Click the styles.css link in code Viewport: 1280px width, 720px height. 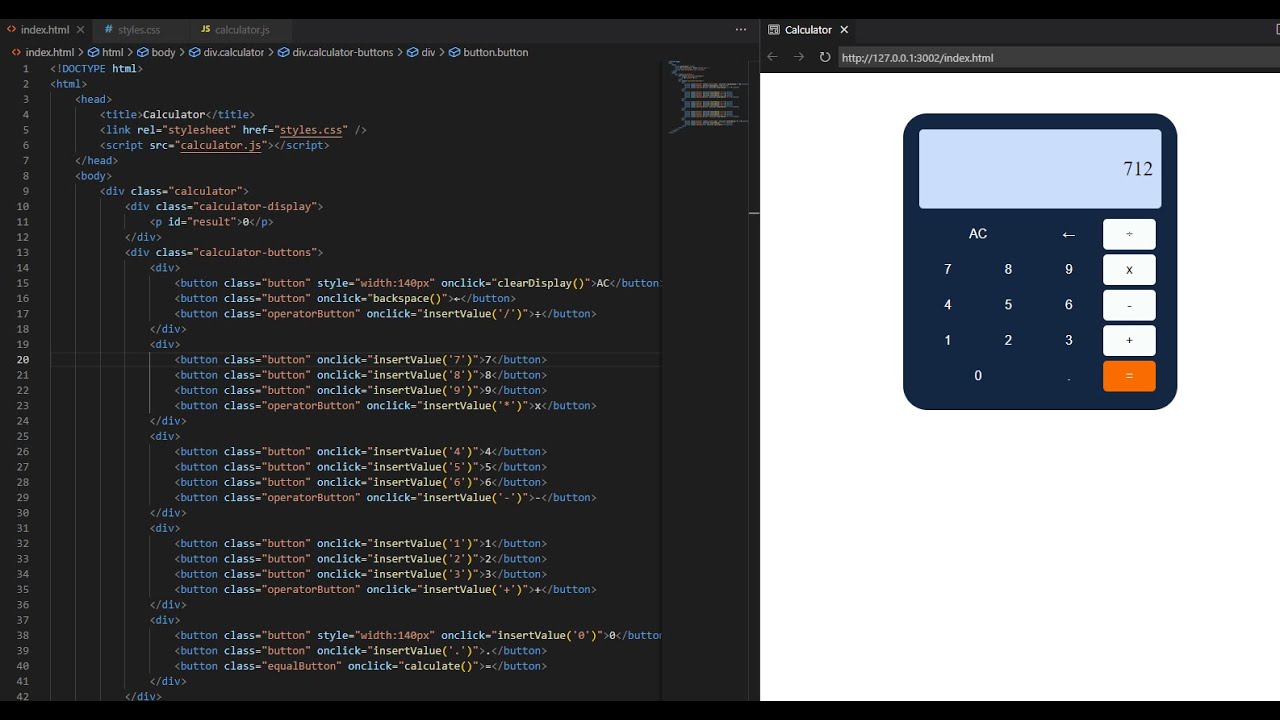coord(311,130)
